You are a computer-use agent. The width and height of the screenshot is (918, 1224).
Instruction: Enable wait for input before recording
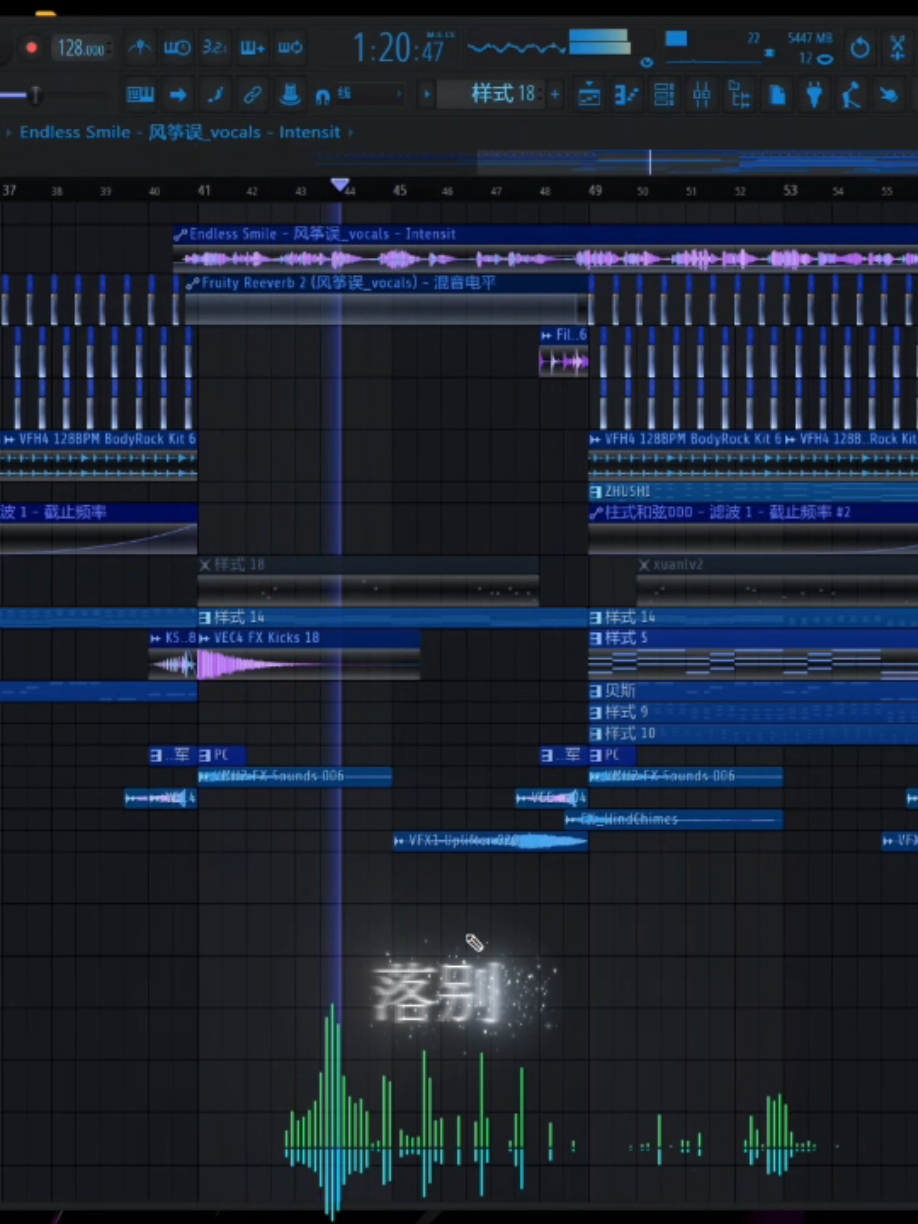click(x=177, y=47)
